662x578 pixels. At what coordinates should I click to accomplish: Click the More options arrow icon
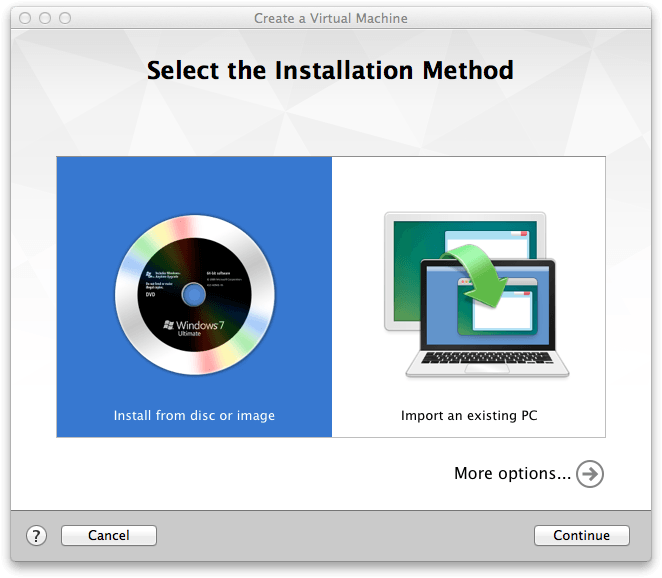(x=590, y=474)
